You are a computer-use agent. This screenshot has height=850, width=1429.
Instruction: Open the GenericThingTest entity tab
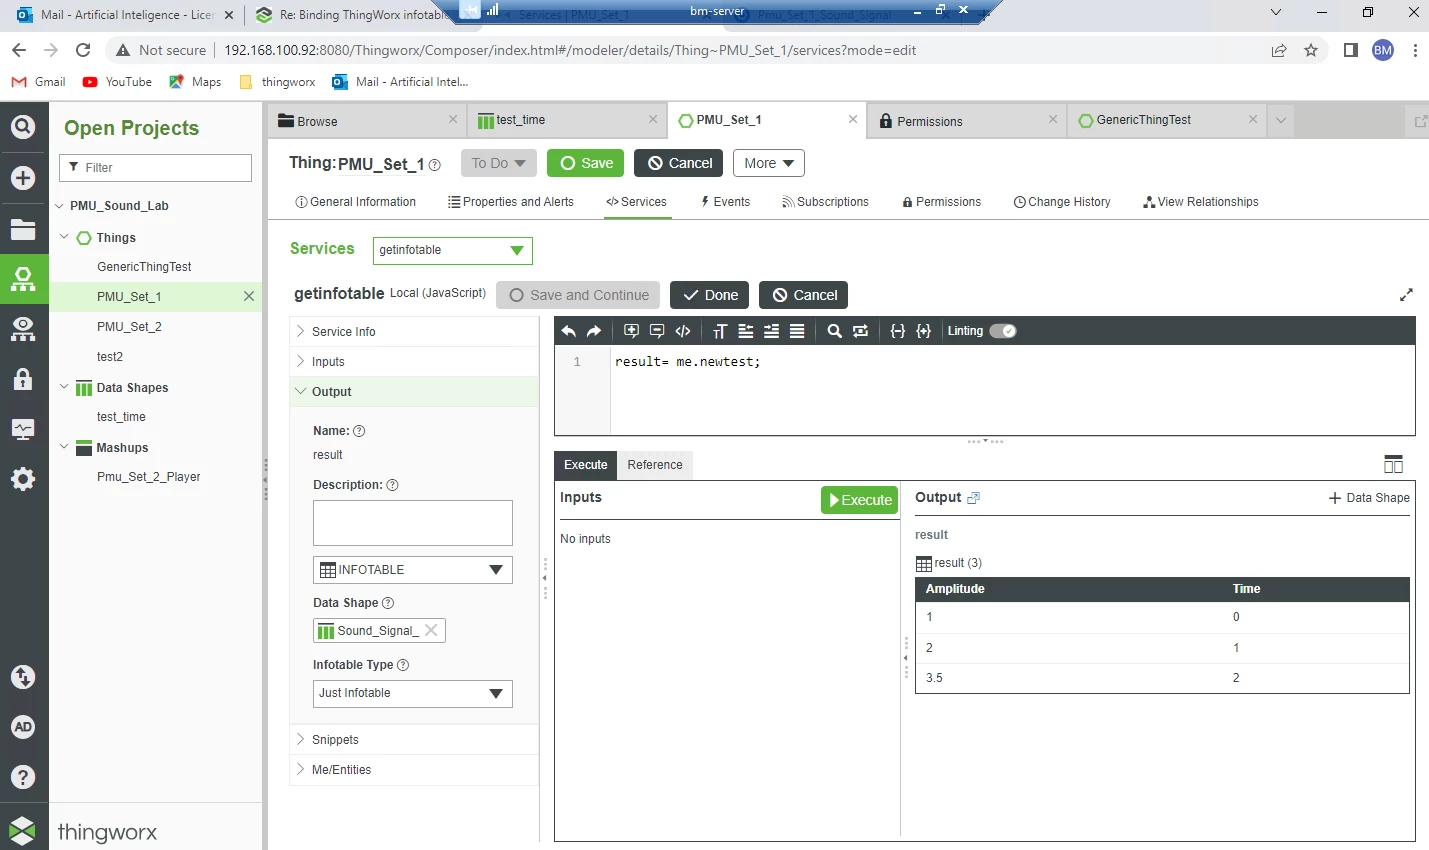click(1167, 120)
